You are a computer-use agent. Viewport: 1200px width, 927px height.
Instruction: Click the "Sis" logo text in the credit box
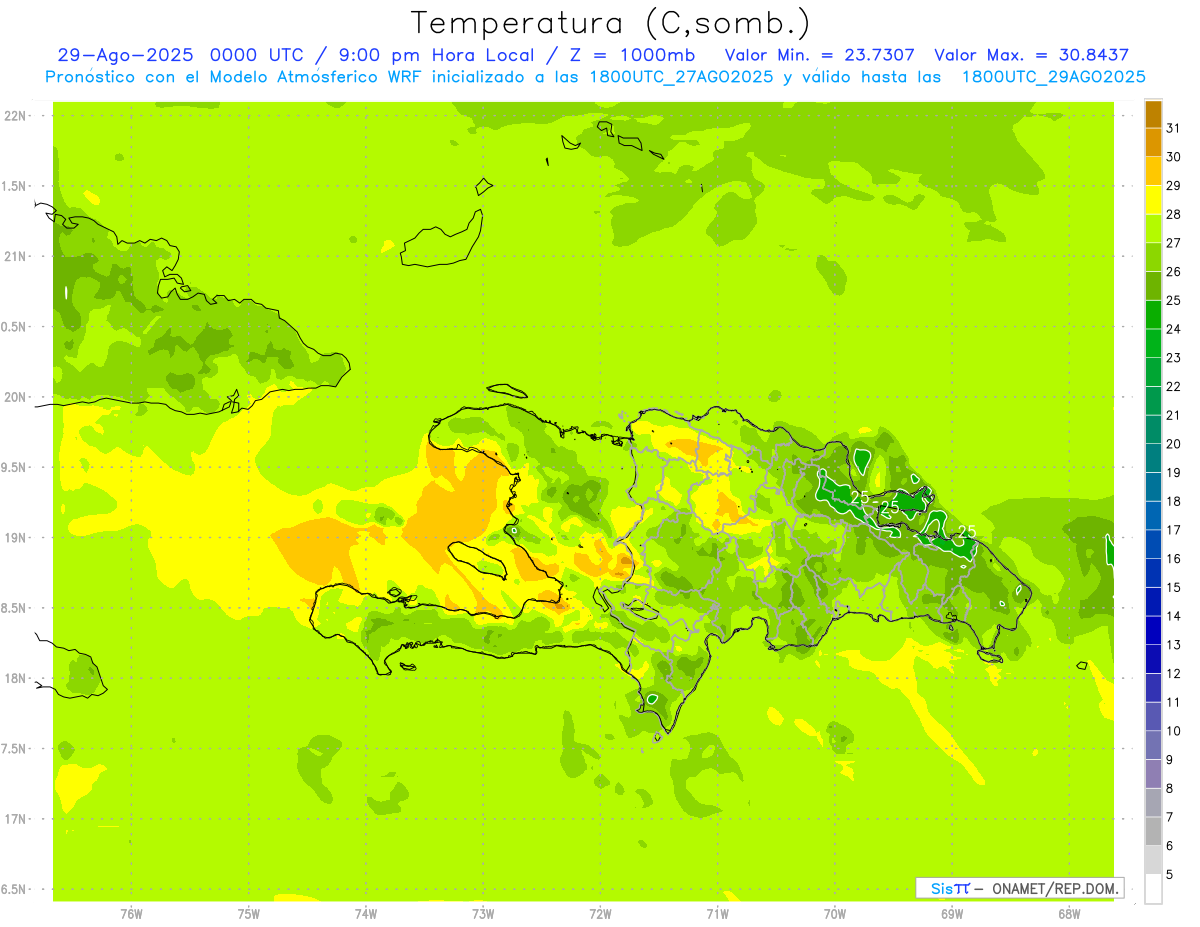940,888
